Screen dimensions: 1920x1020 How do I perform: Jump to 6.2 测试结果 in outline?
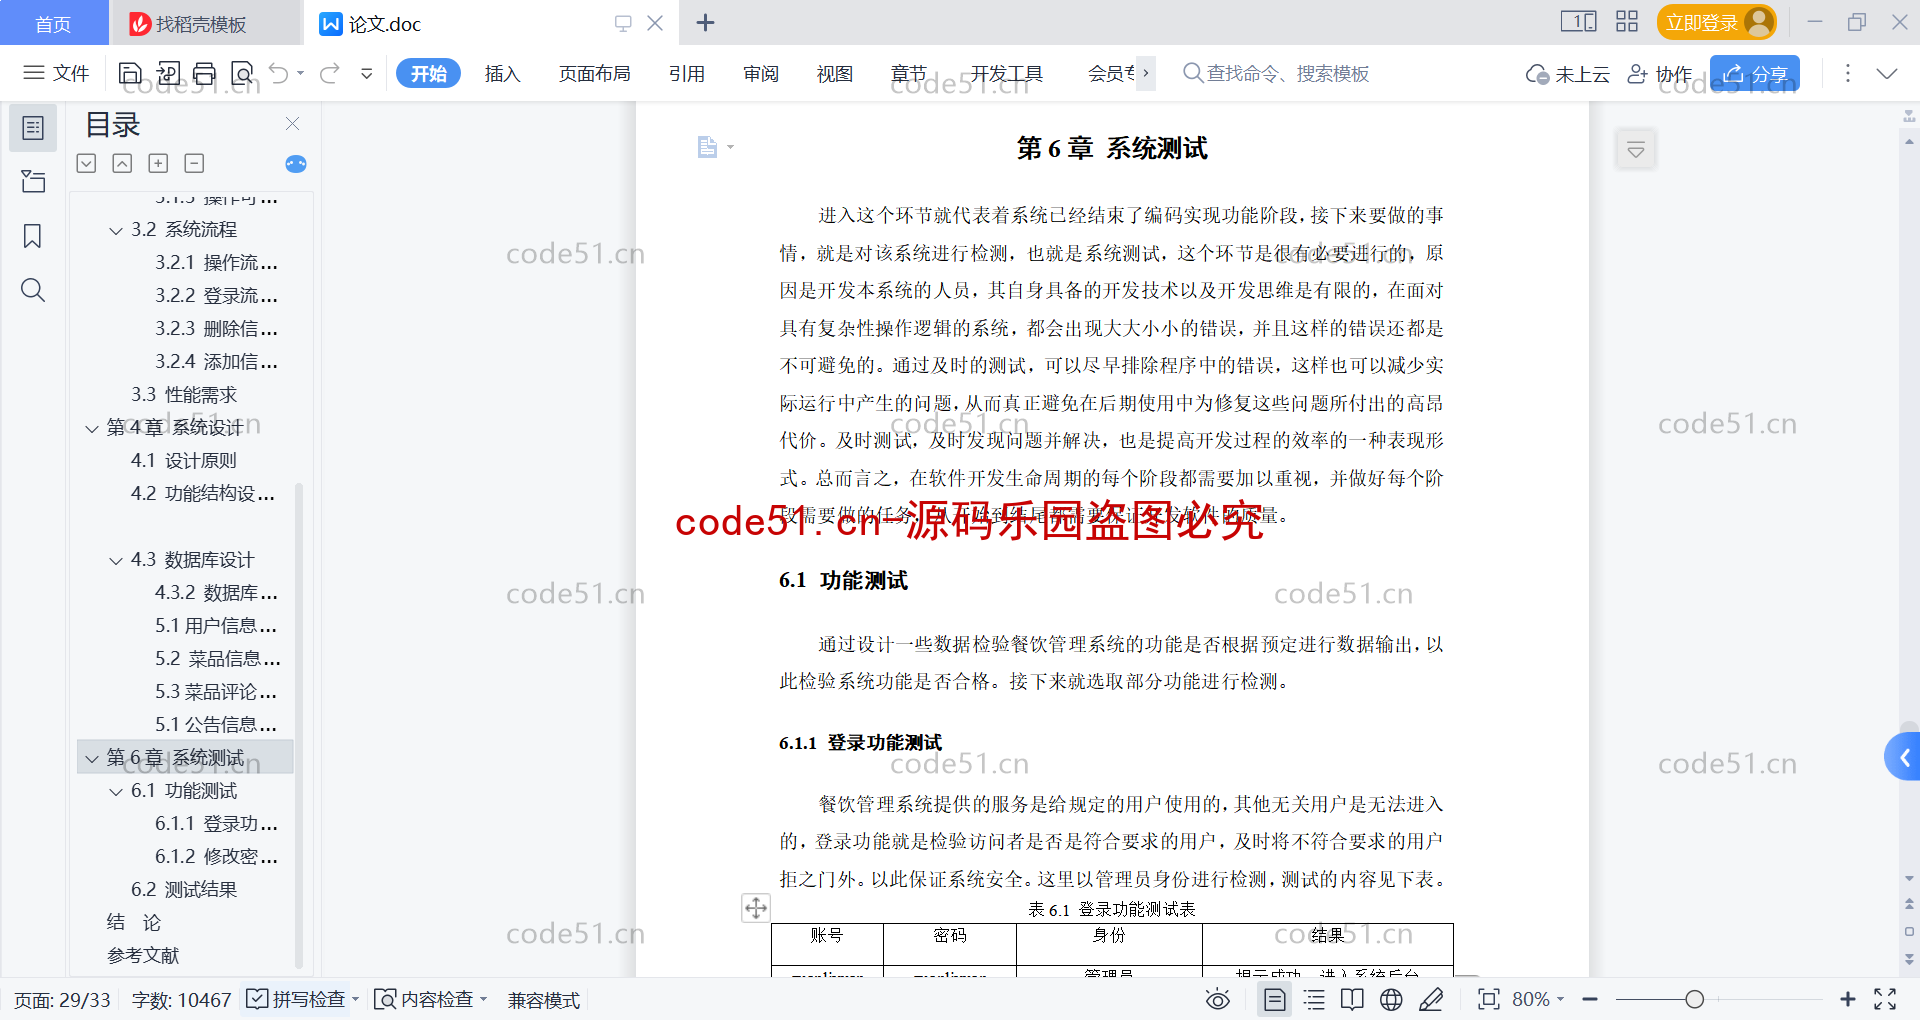coord(184,890)
